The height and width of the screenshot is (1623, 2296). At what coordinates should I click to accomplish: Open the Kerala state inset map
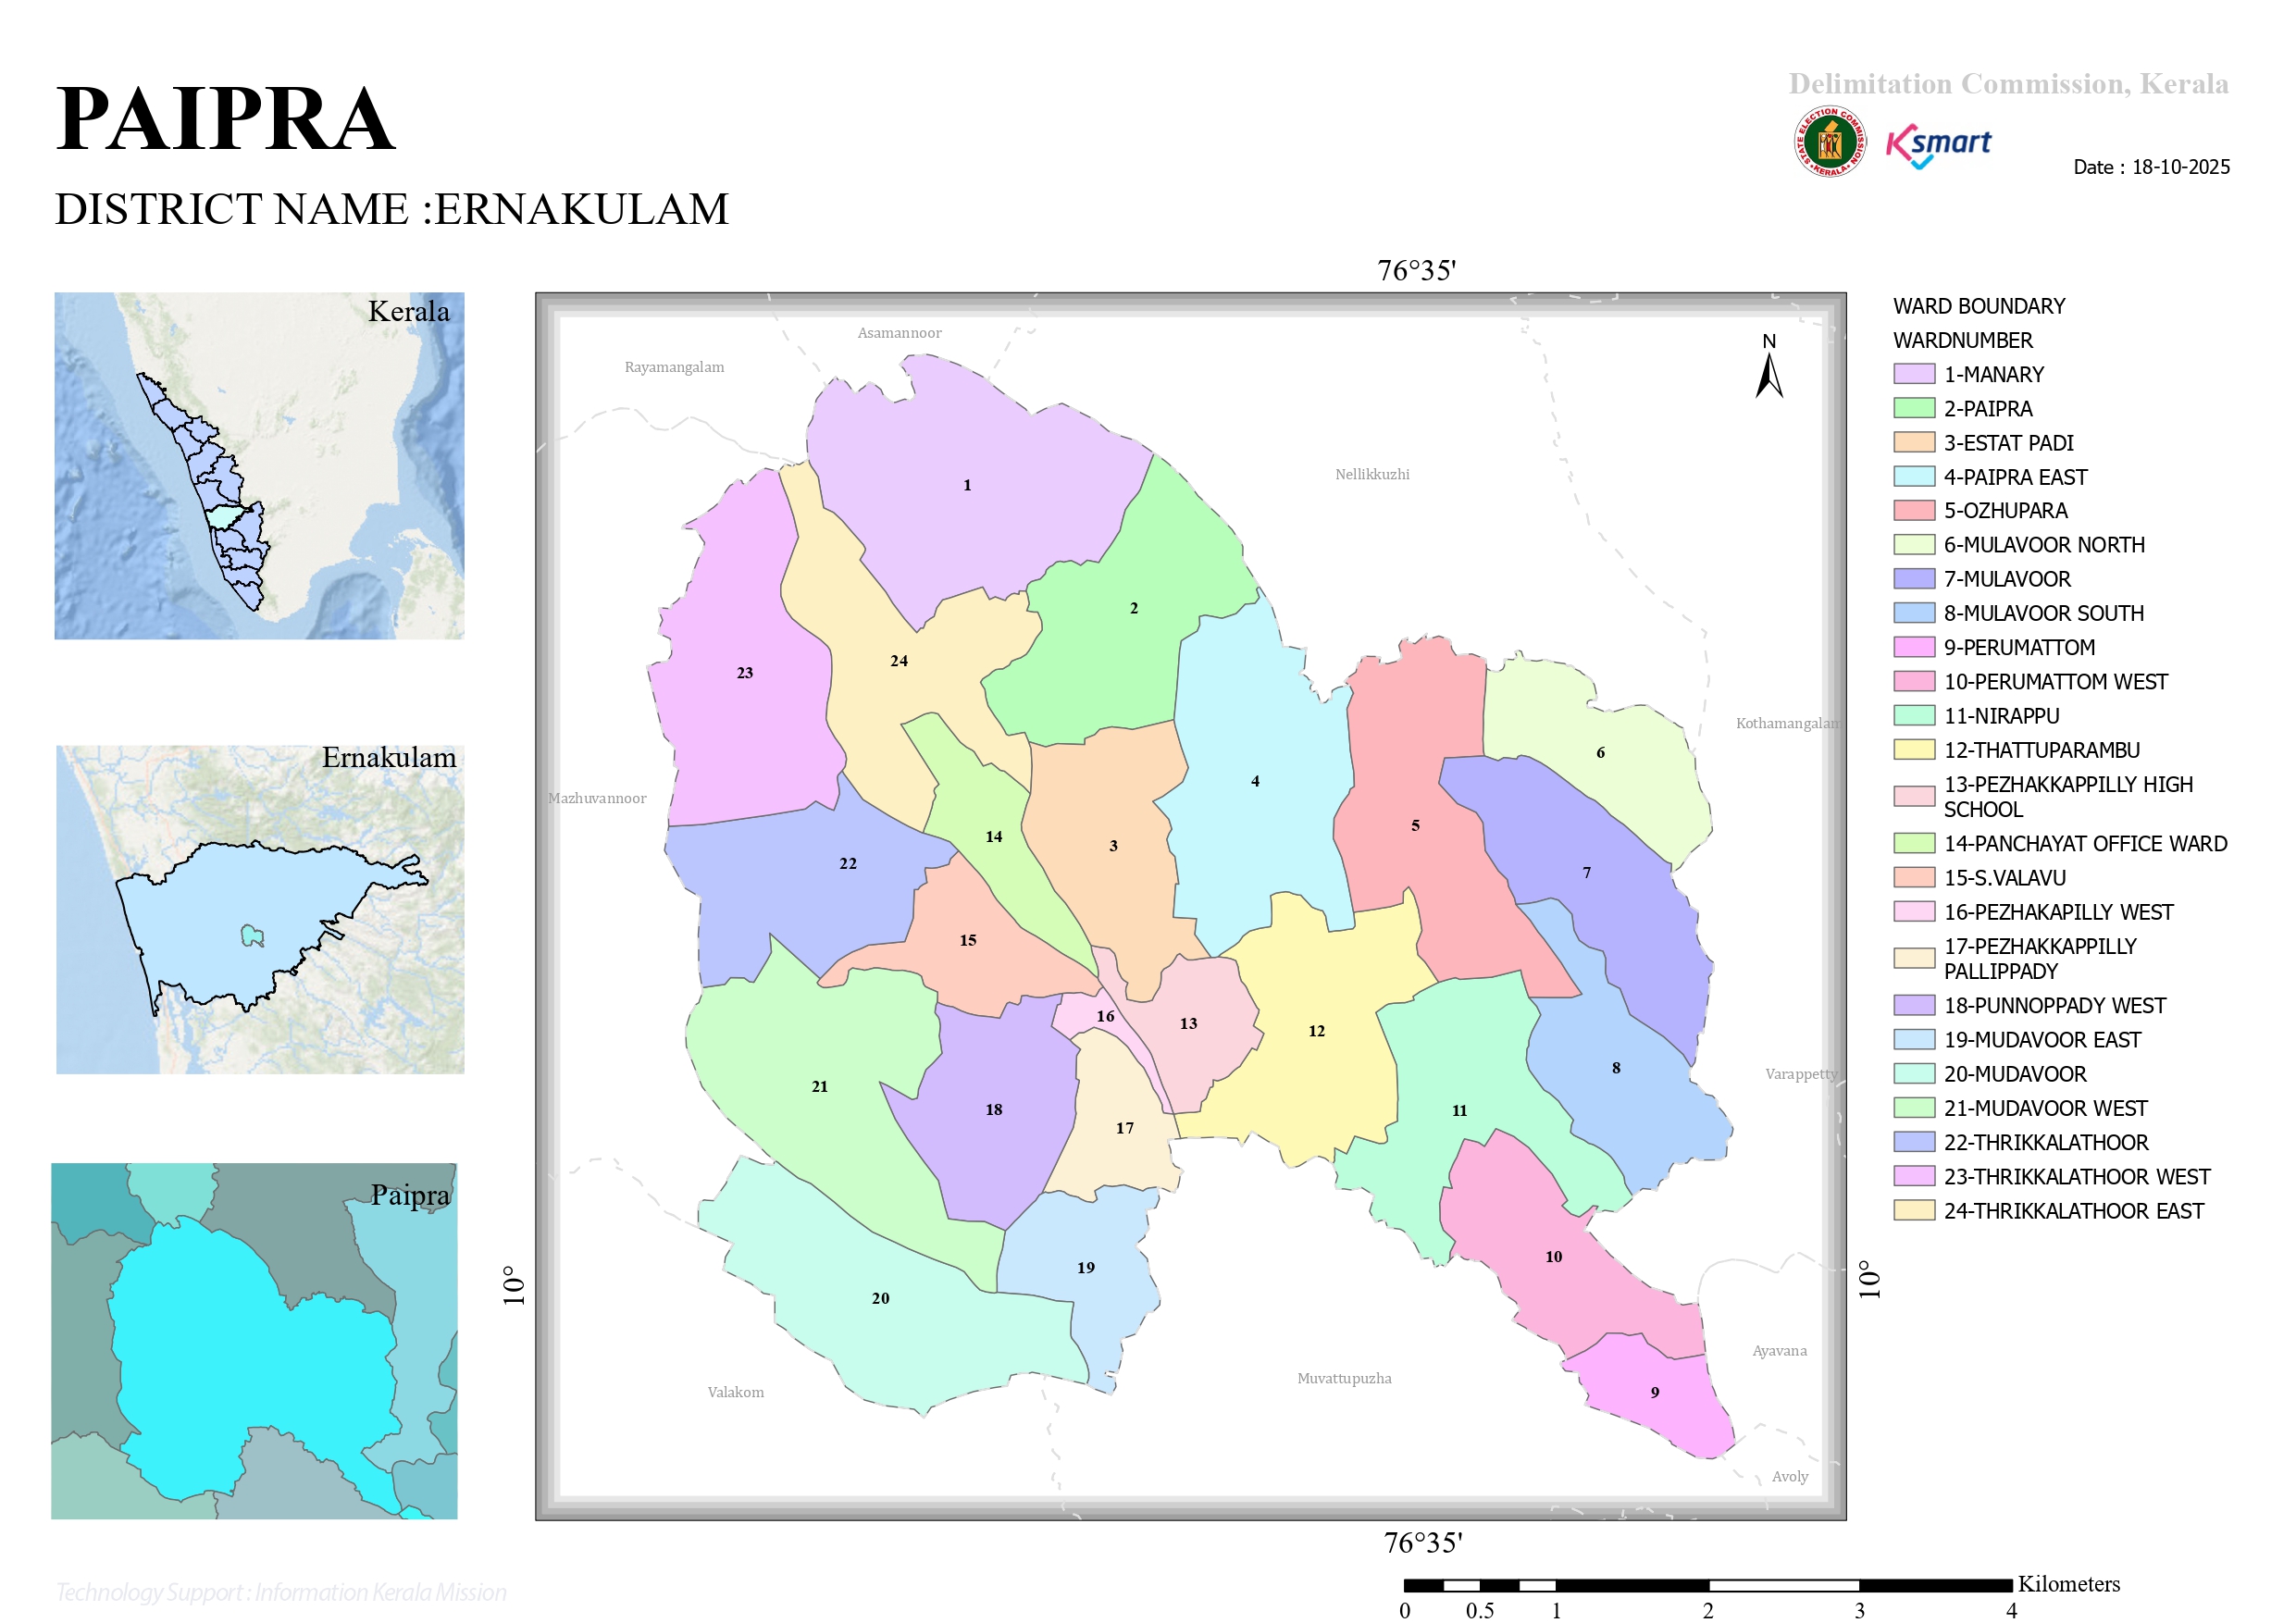[259, 465]
